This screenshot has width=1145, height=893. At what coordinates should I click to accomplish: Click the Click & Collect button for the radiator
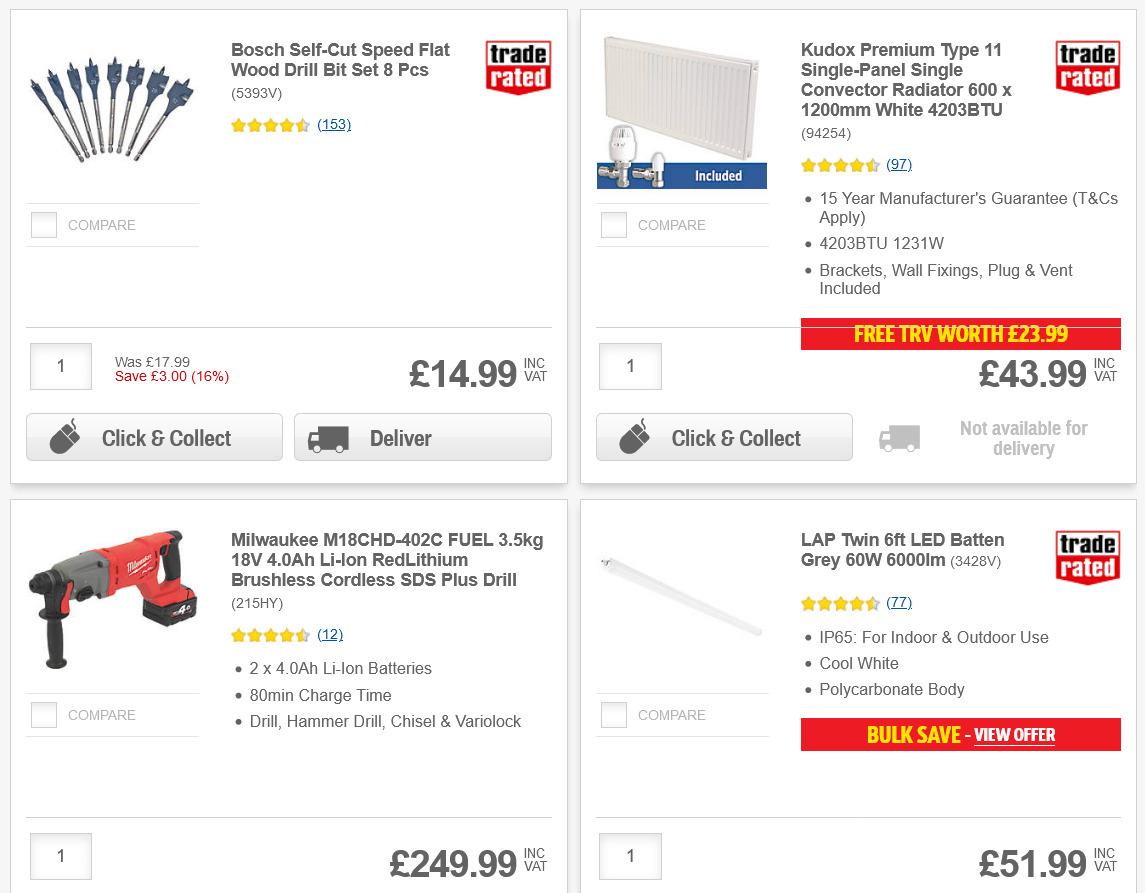(x=724, y=437)
